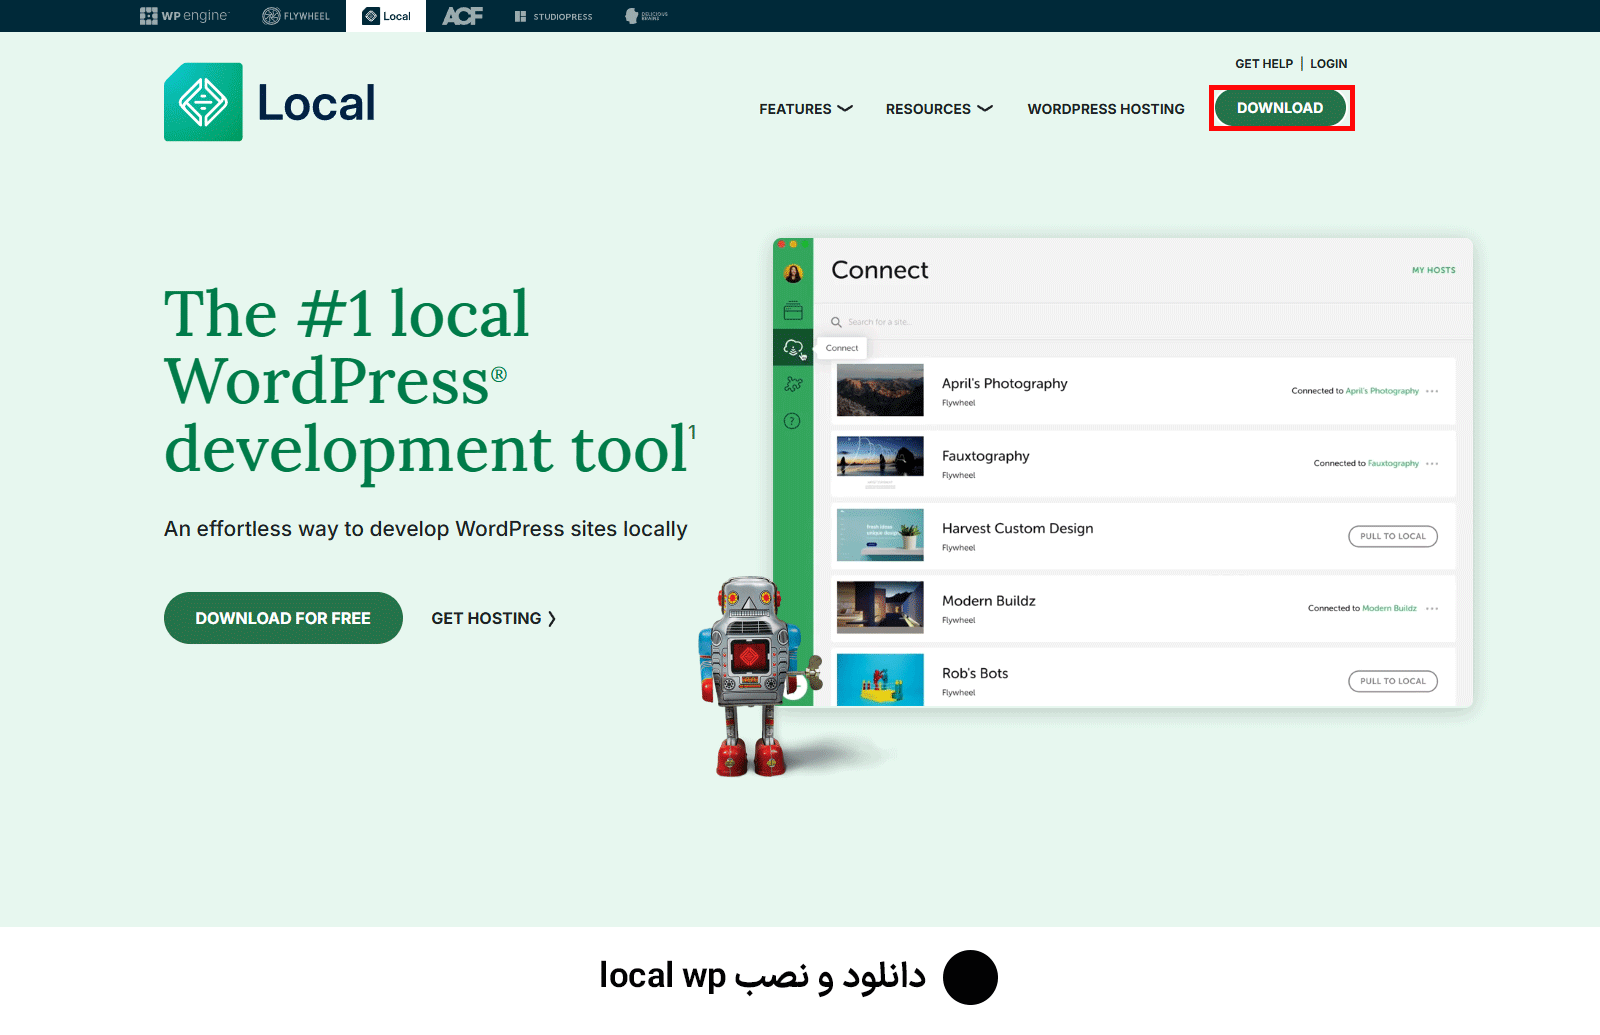Viewport: 1600px width, 1035px height.
Task: Open Harvest Custom Design thumbnail
Action: click(x=880, y=535)
